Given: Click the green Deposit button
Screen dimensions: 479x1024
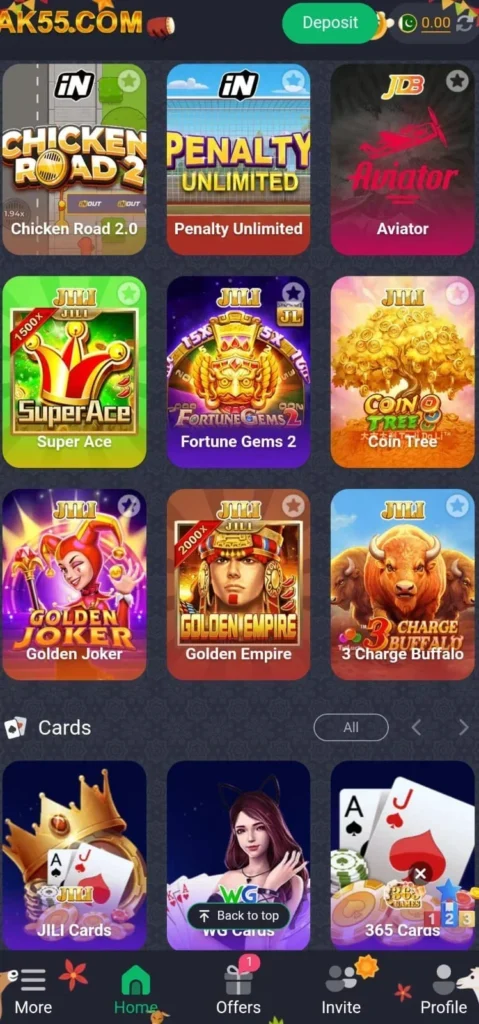Looking at the screenshot, I should click(330, 23).
